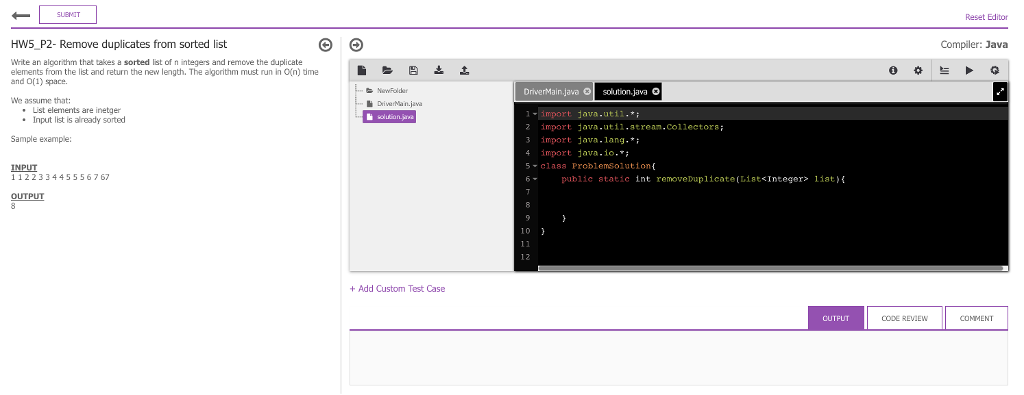Close the solution.java tab
Image resolution: width=1024 pixels, height=395 pixels.
[656, 91]
